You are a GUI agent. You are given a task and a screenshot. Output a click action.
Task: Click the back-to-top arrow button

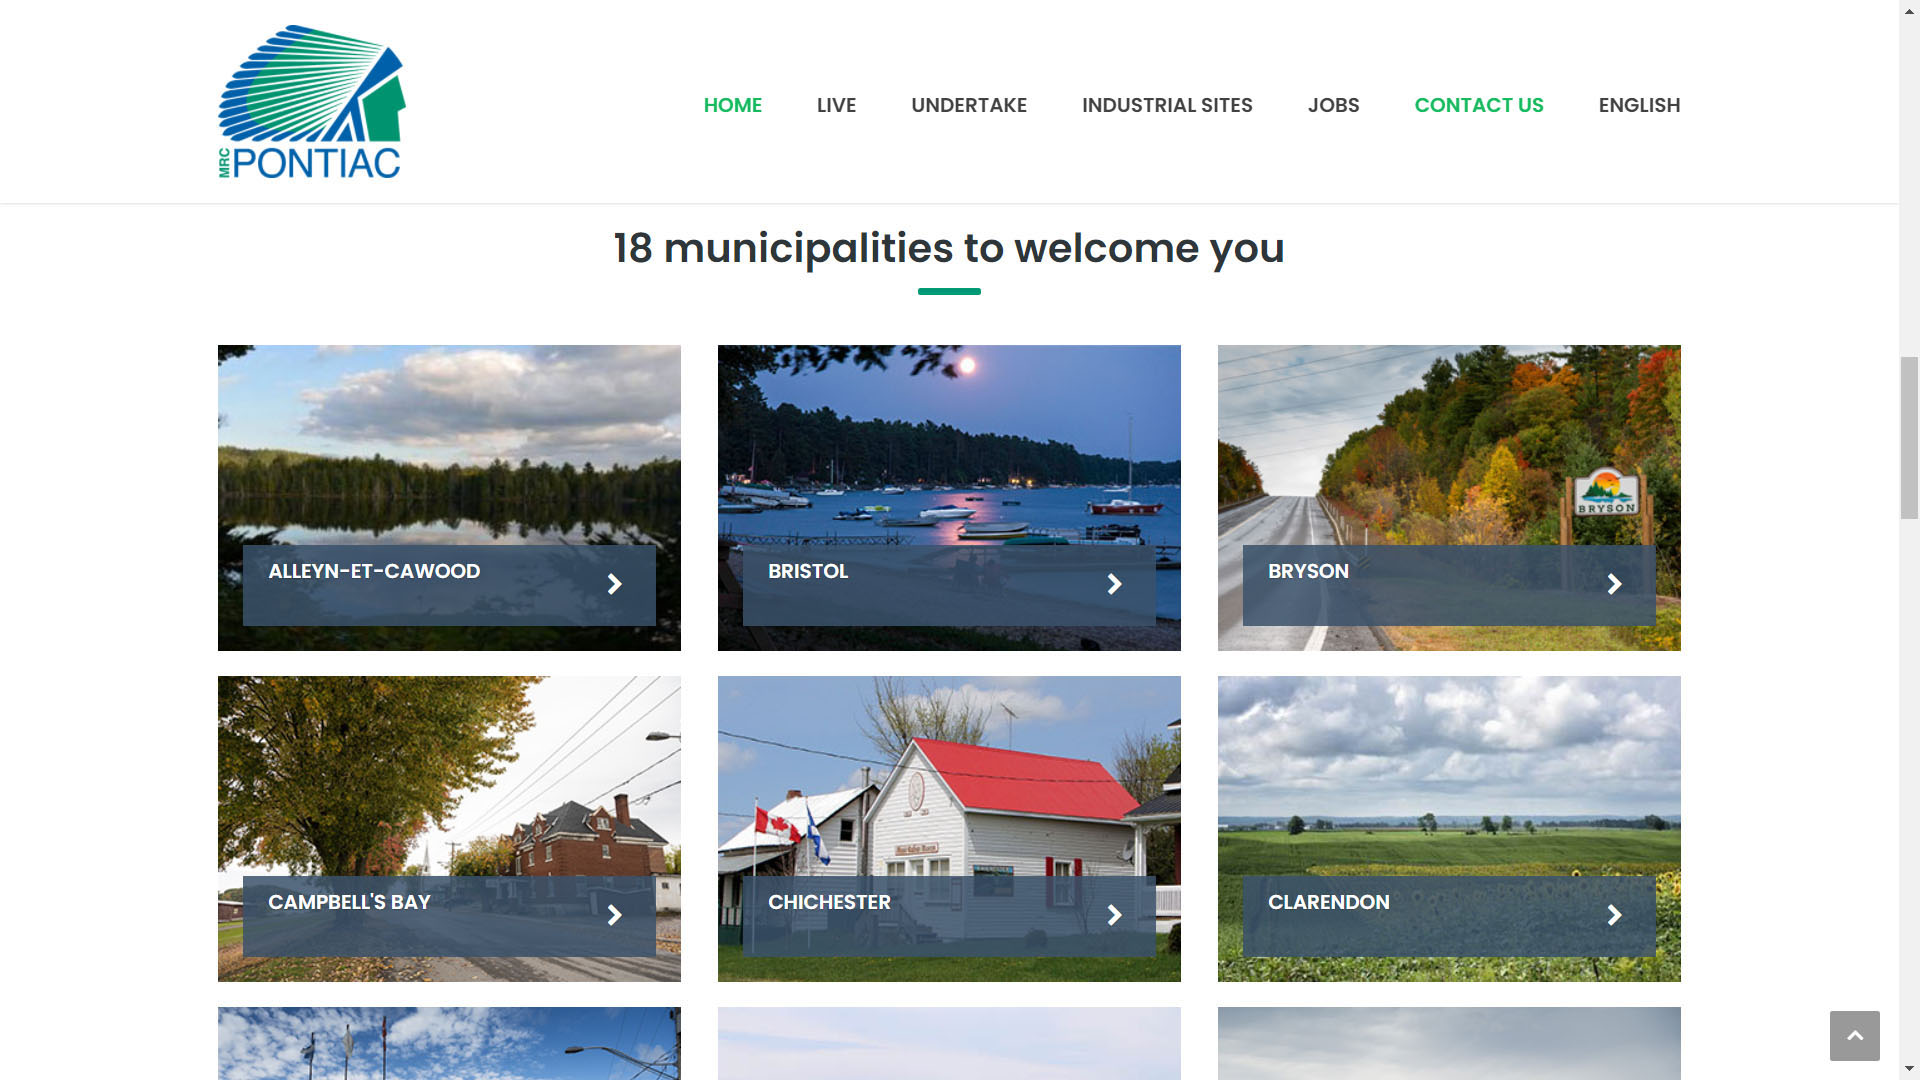[1854, 1035]
